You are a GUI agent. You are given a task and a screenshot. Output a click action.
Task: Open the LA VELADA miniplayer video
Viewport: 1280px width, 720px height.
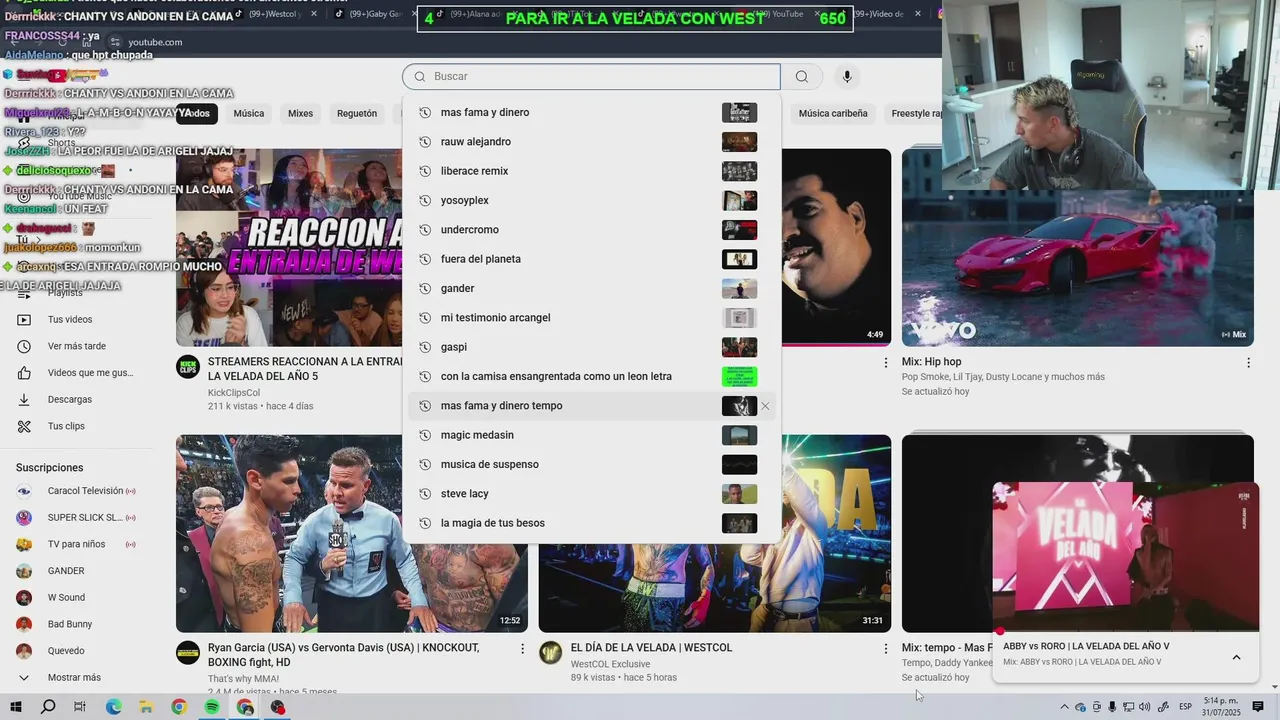pos(1126,556)
